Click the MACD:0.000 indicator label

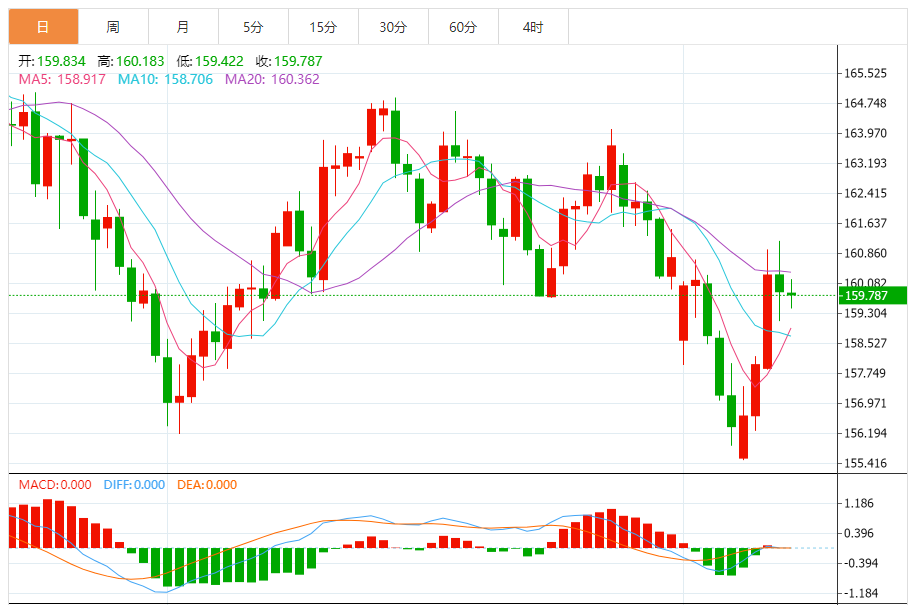point(55,484)
